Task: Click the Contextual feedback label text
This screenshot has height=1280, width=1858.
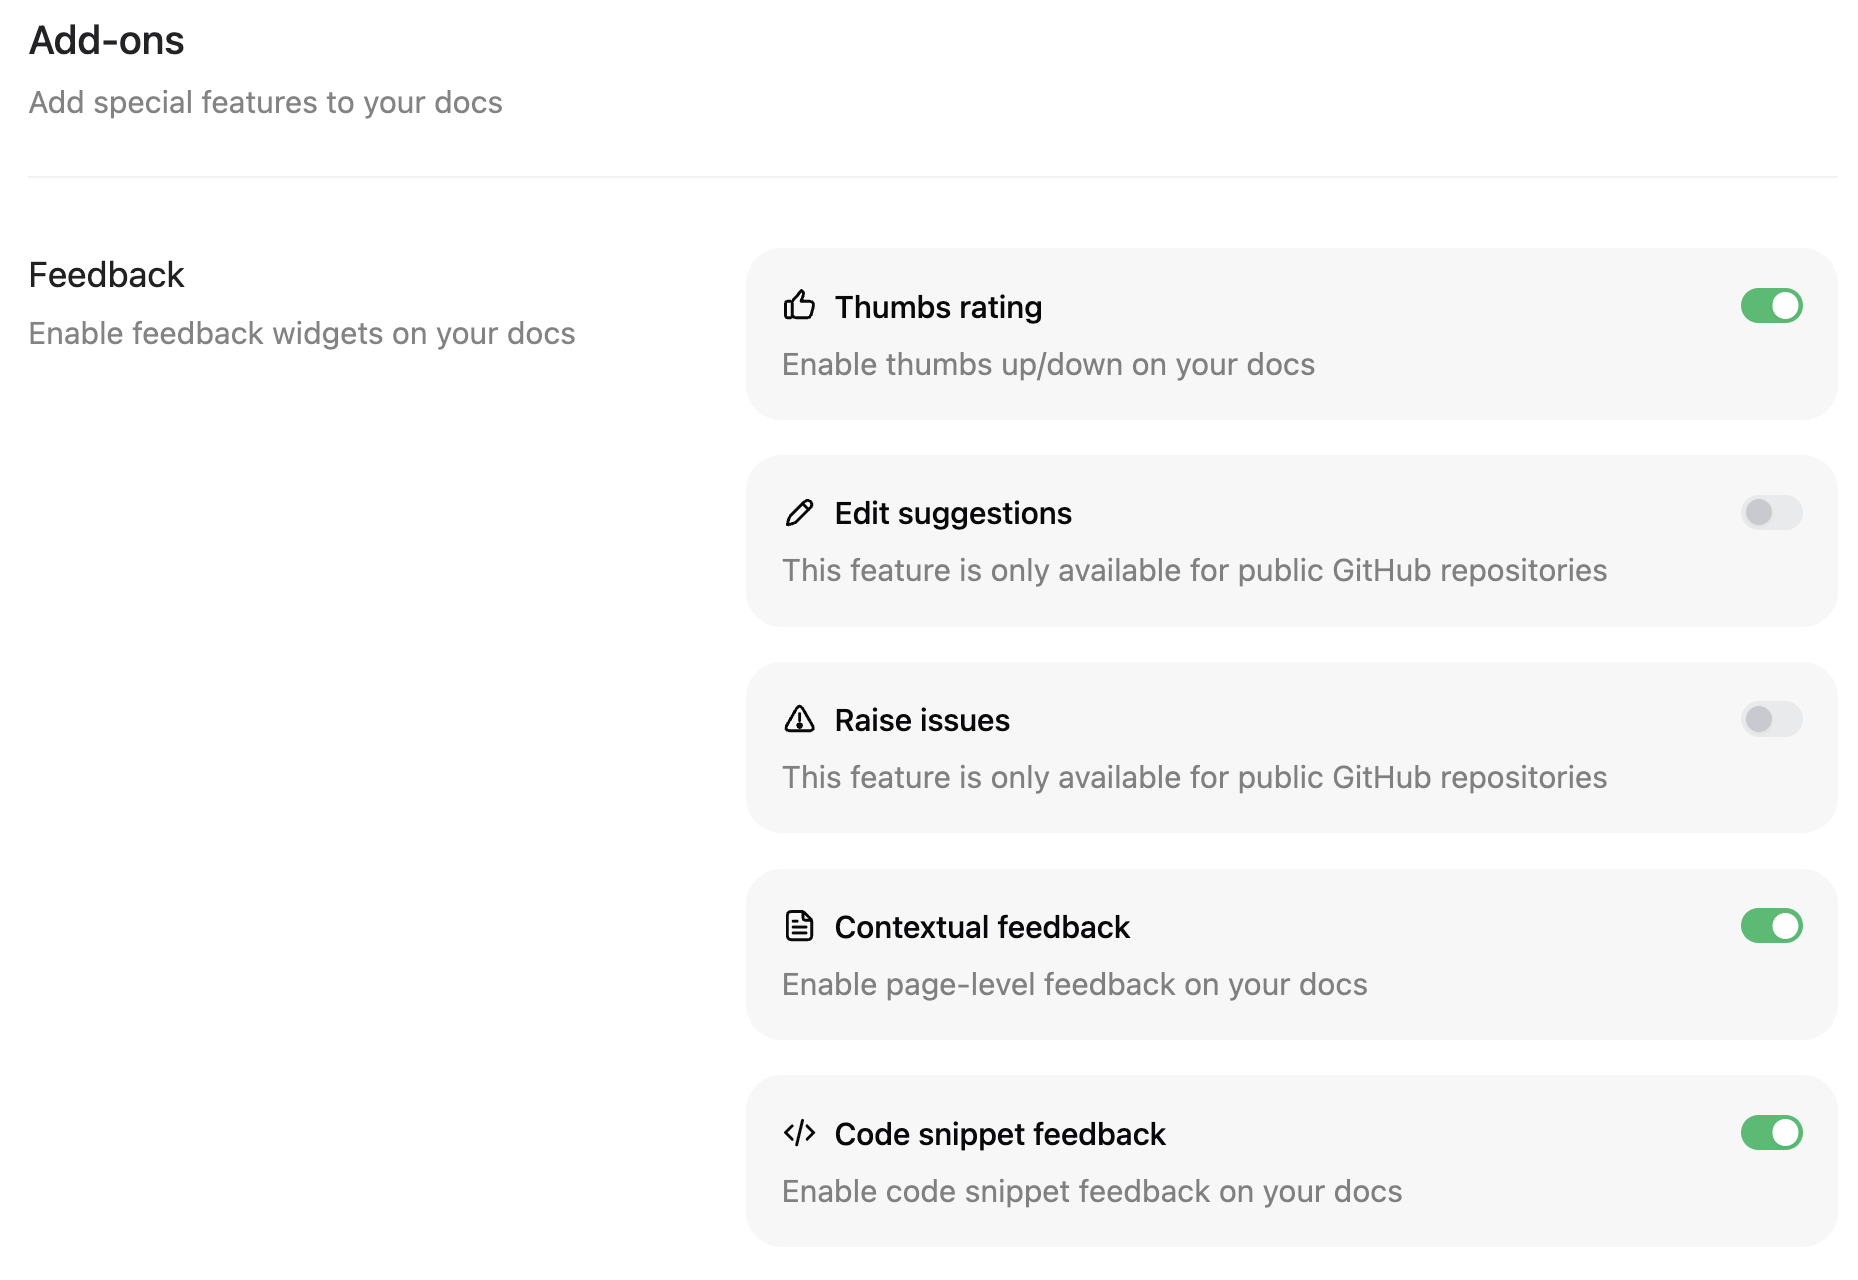Action: pyautogui.click(x=982, y=926)
